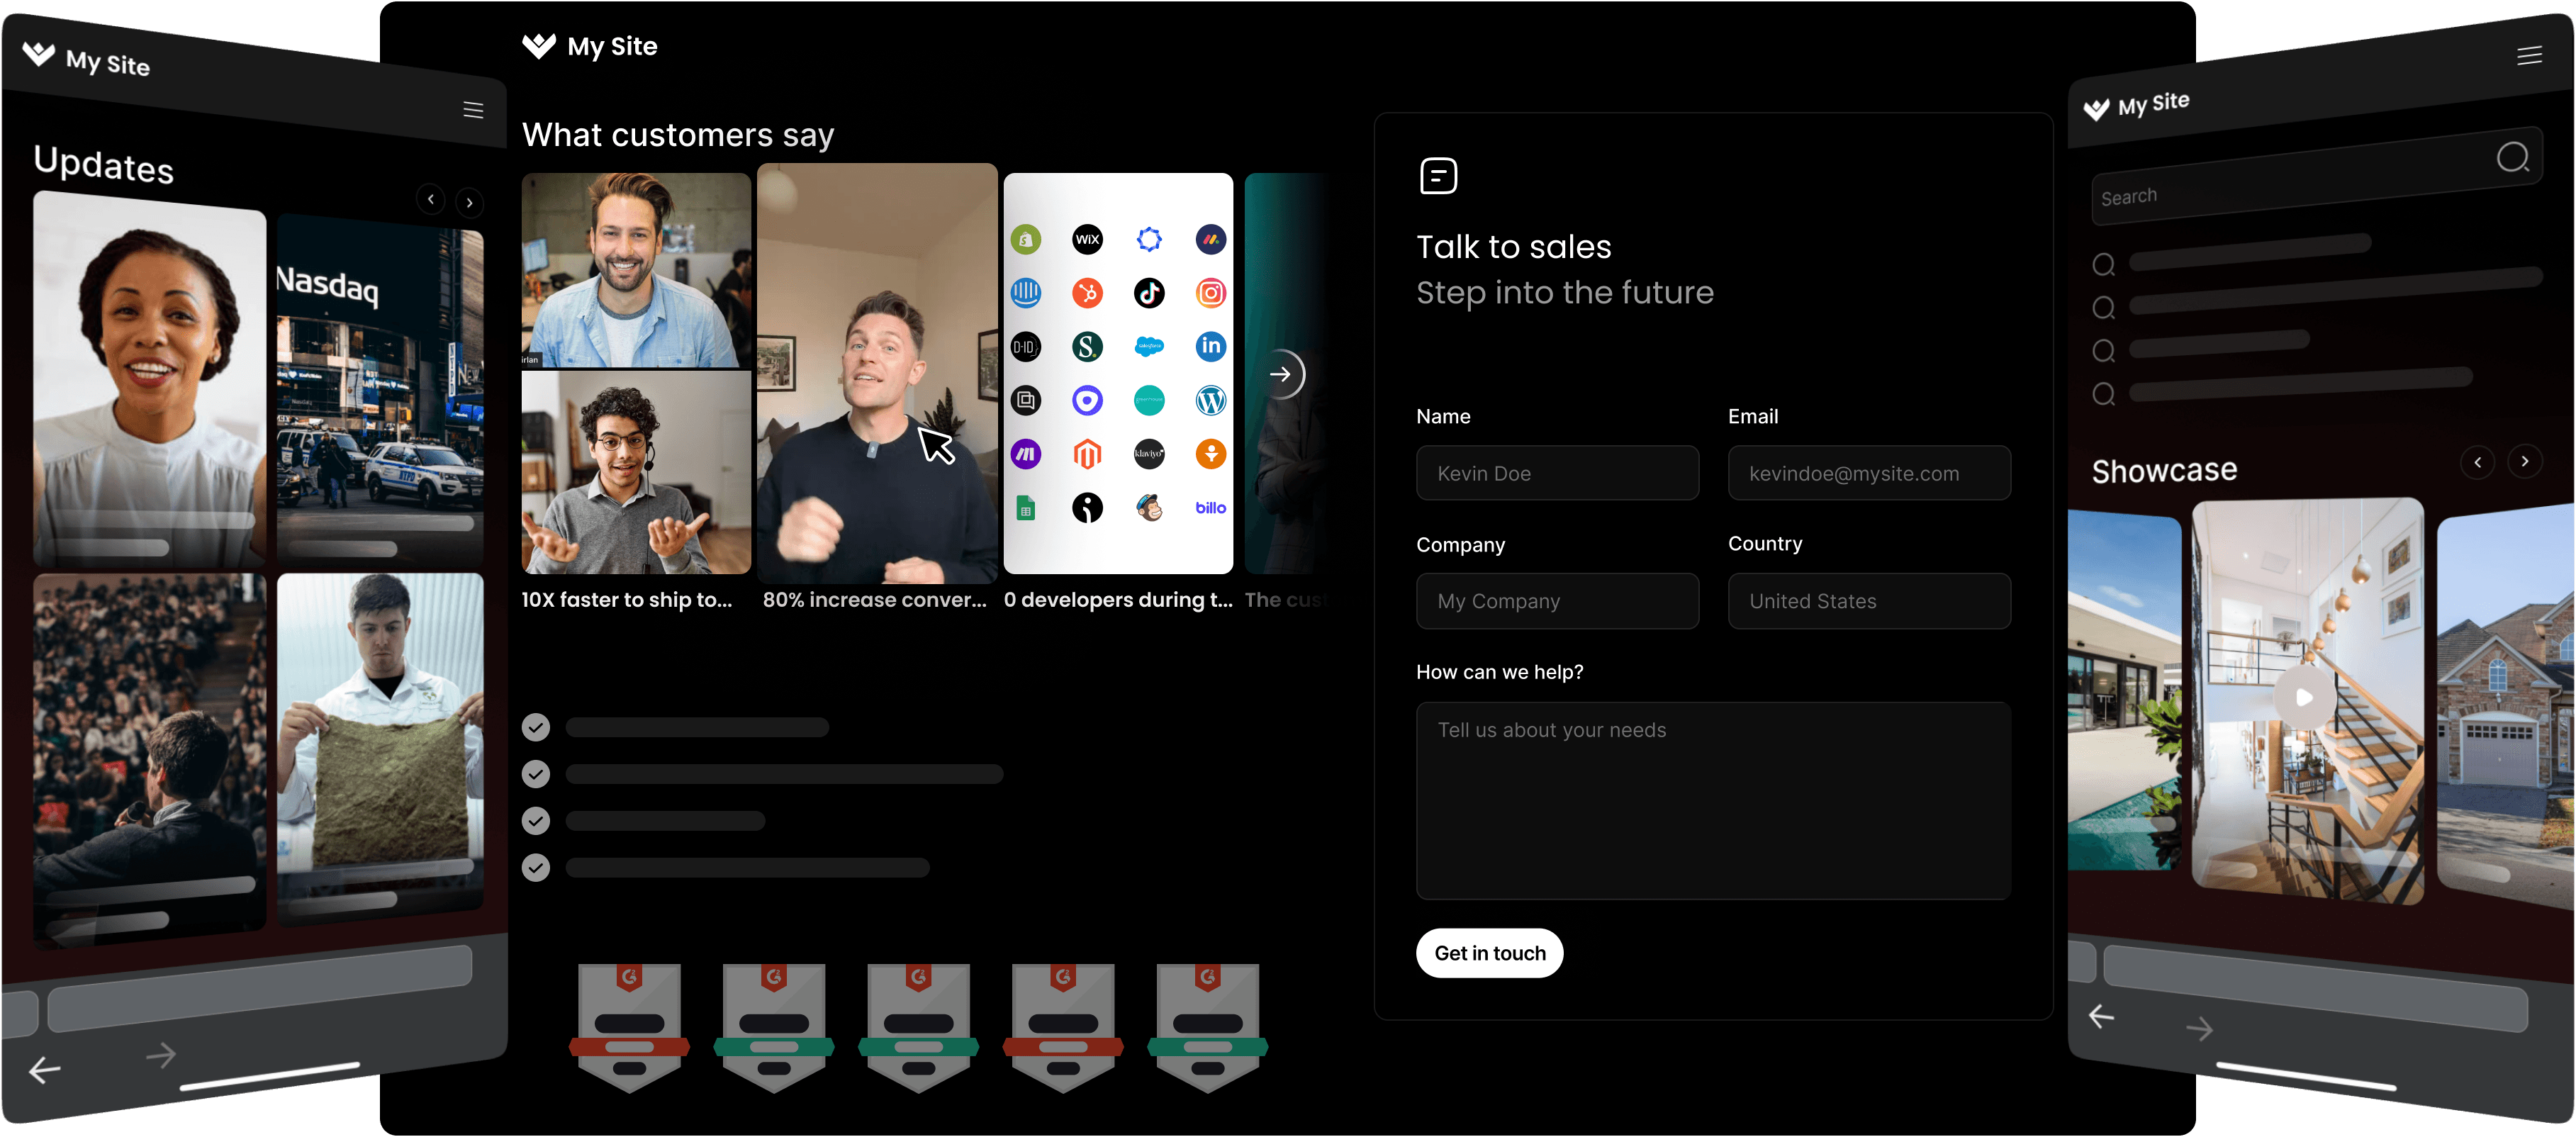The height and width of the screenshot is (1137, 2576).
Task: Toggle the second checkmark list item
Action: pos(536,774)
